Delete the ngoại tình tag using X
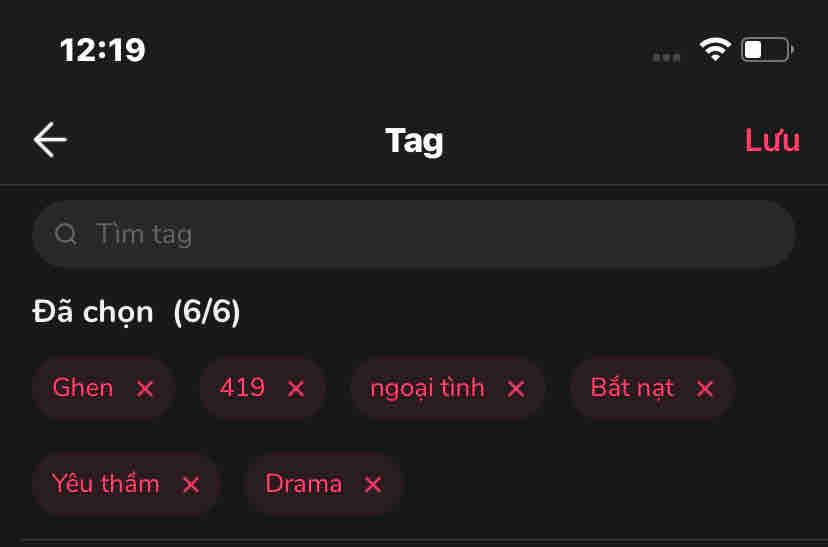The width and height of the screenshot is (828, 547). pos(516,389)
